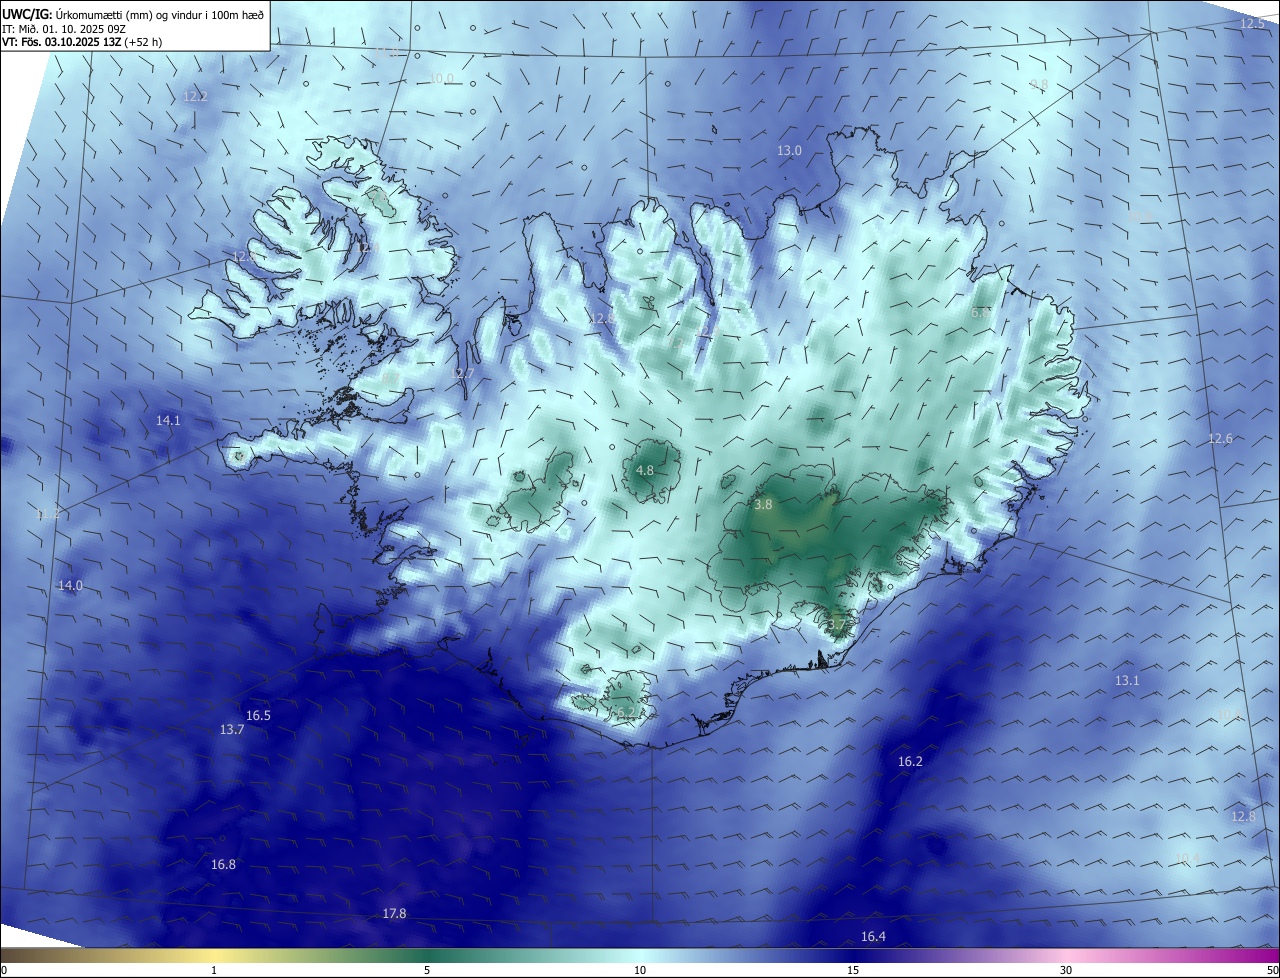Click the 12.2 value label northwest of Westfjords
The width and height of the screenshot is (1280, 978).
click(195, 97)
